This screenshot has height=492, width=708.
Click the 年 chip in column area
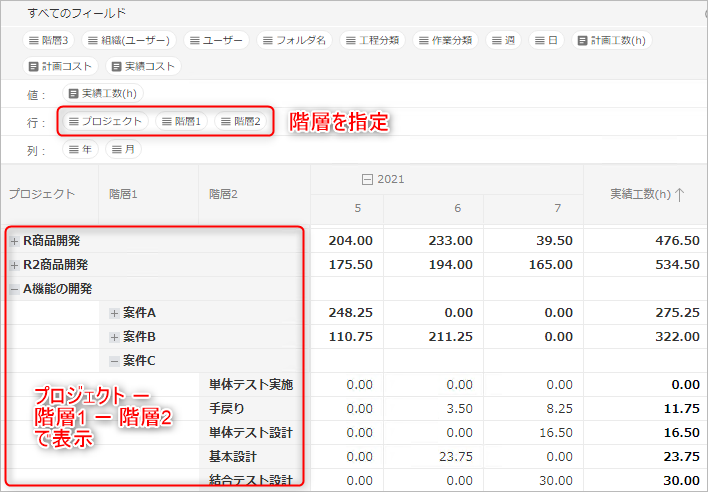(81, 149)
